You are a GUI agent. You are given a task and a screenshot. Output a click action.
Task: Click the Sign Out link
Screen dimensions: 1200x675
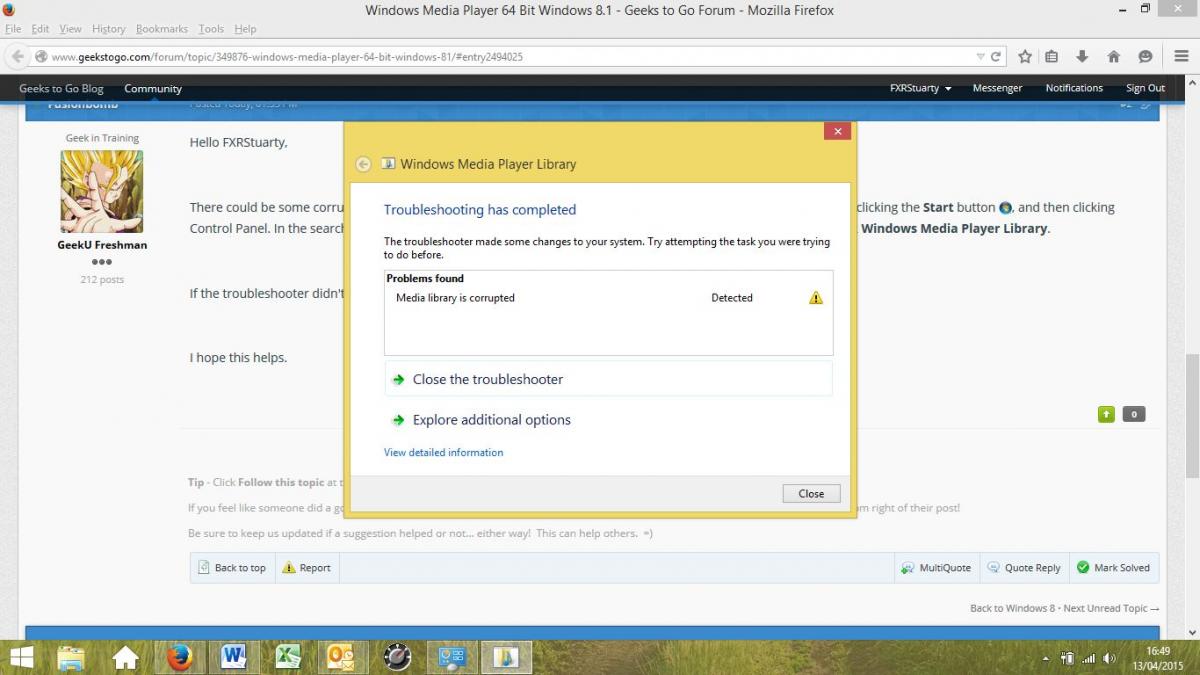click(x=1145, y=88)
